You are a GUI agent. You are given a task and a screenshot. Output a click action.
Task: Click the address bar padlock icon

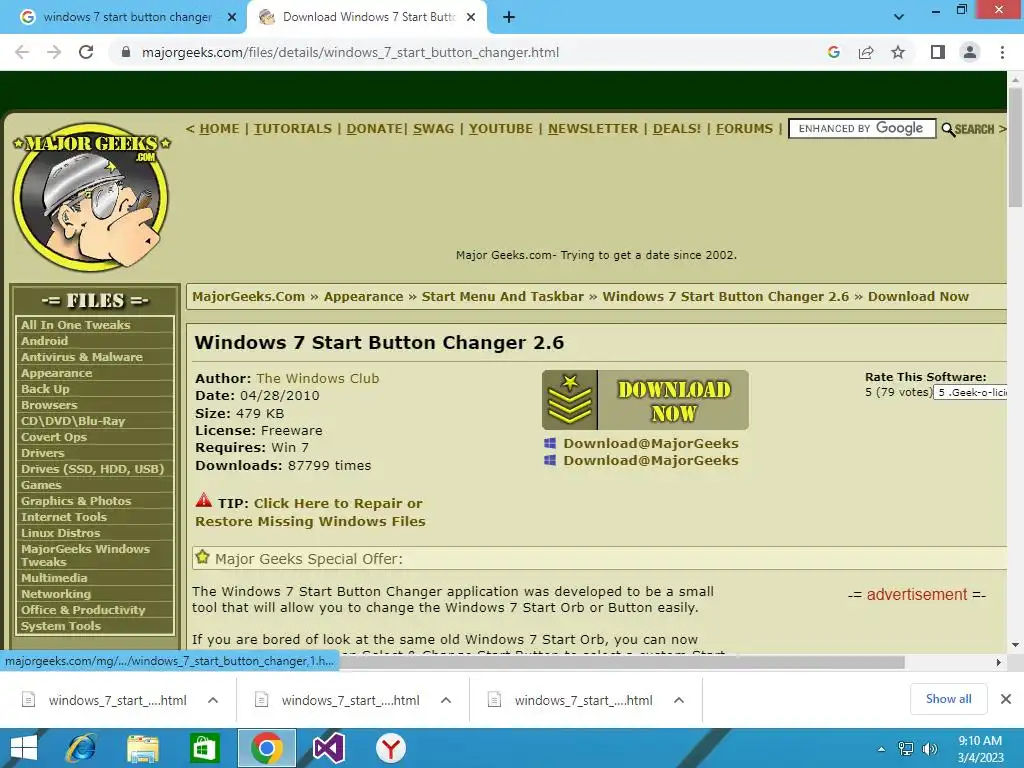pyautogui.click(x=126, y=52)
